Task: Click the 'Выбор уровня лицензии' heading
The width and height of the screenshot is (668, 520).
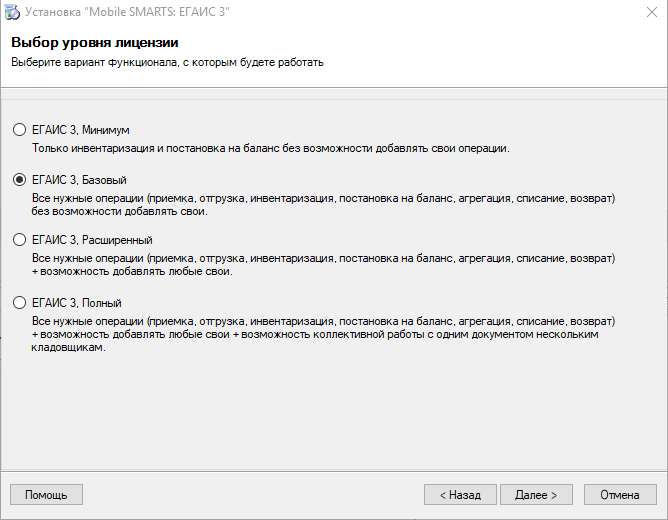Action: coord(95,42)
